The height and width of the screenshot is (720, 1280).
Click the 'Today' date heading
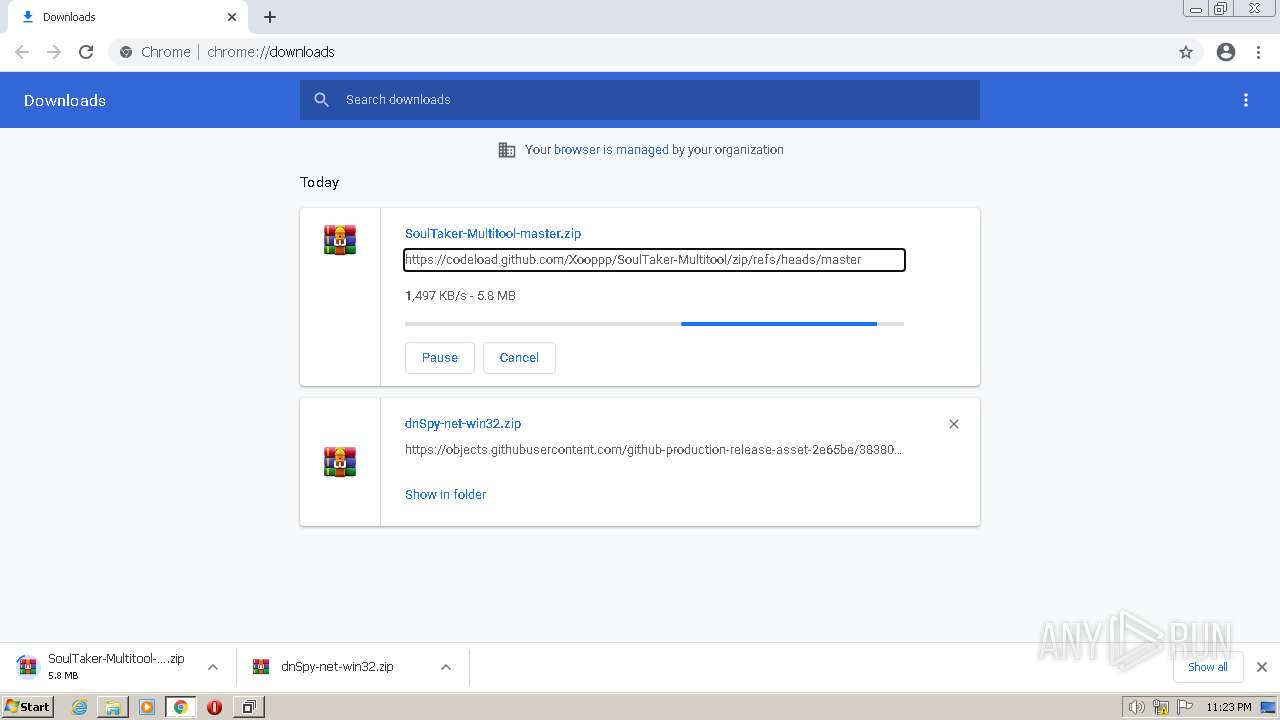pos(319,182)
